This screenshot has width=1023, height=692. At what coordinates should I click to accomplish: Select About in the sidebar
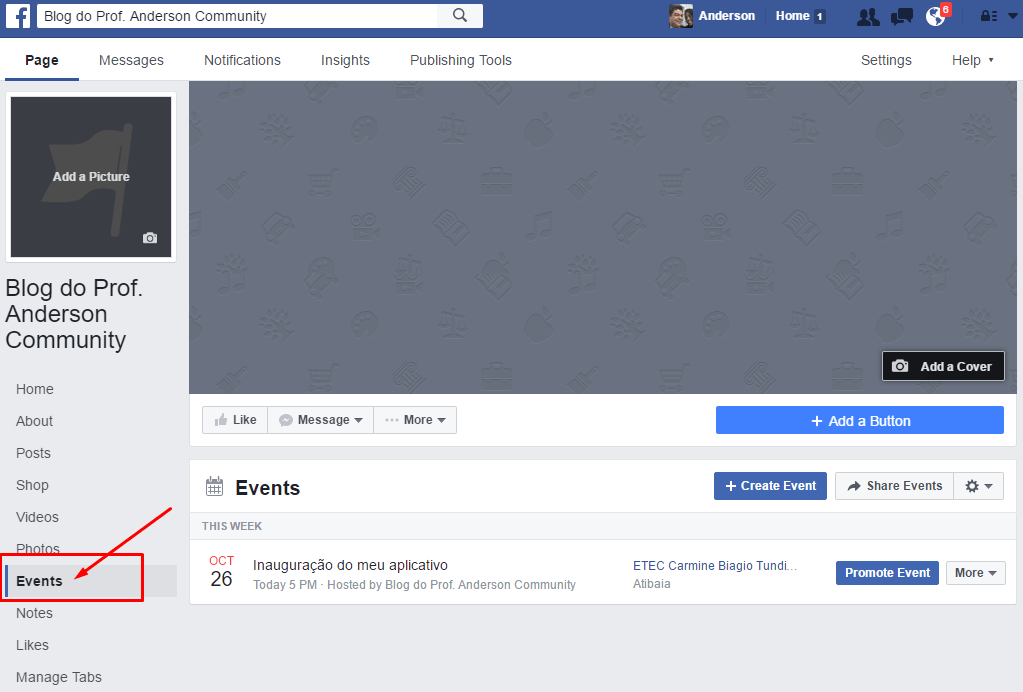(35, 421)
